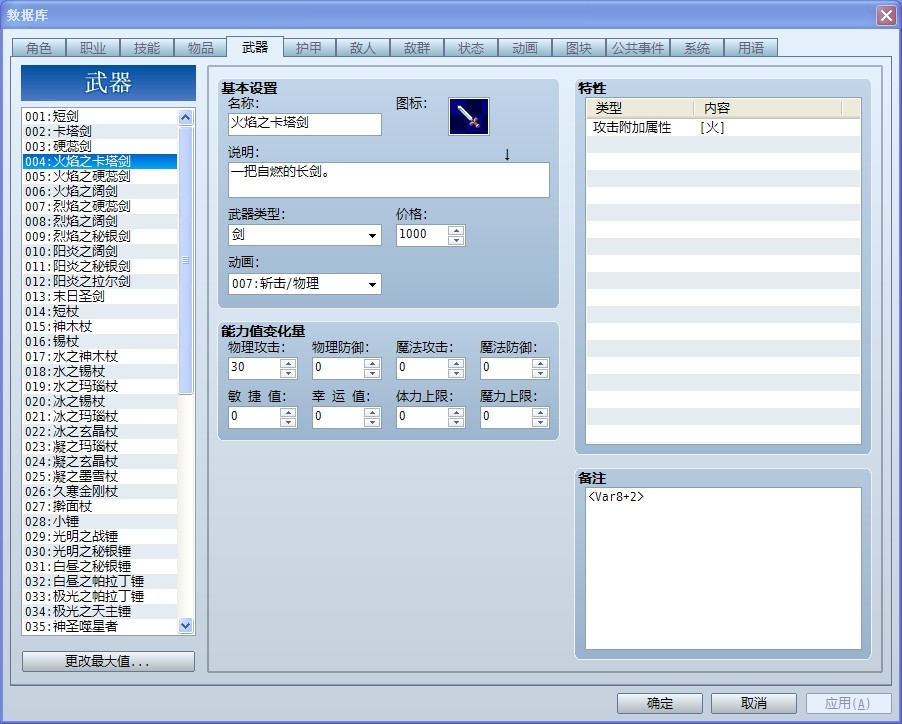902x724 pixels.
Task: Click weapon list scroll up arrow
Action: pyautogui.click(x=185, y=118)
